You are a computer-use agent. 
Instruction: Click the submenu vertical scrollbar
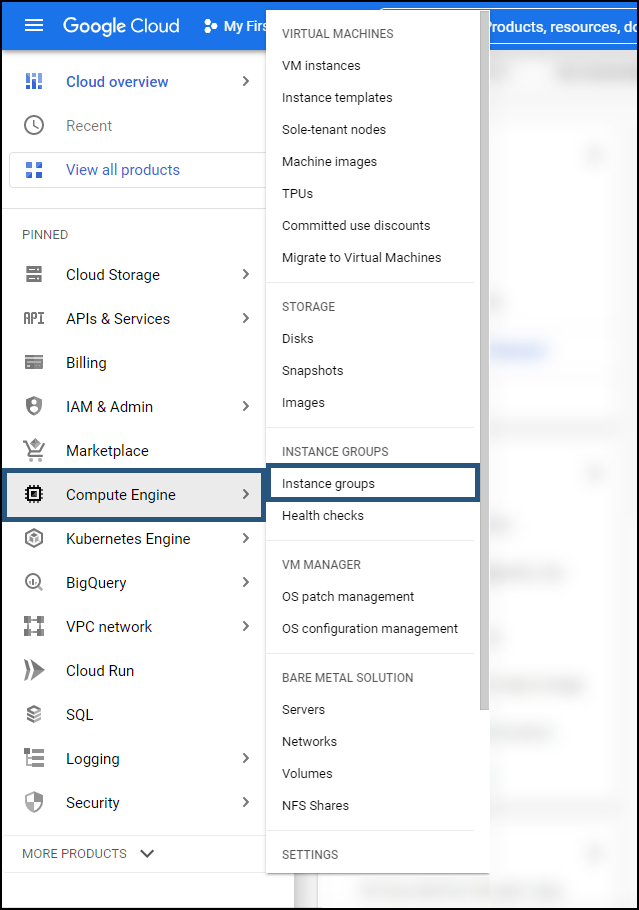pyautogui.click(x=485, y=360)
